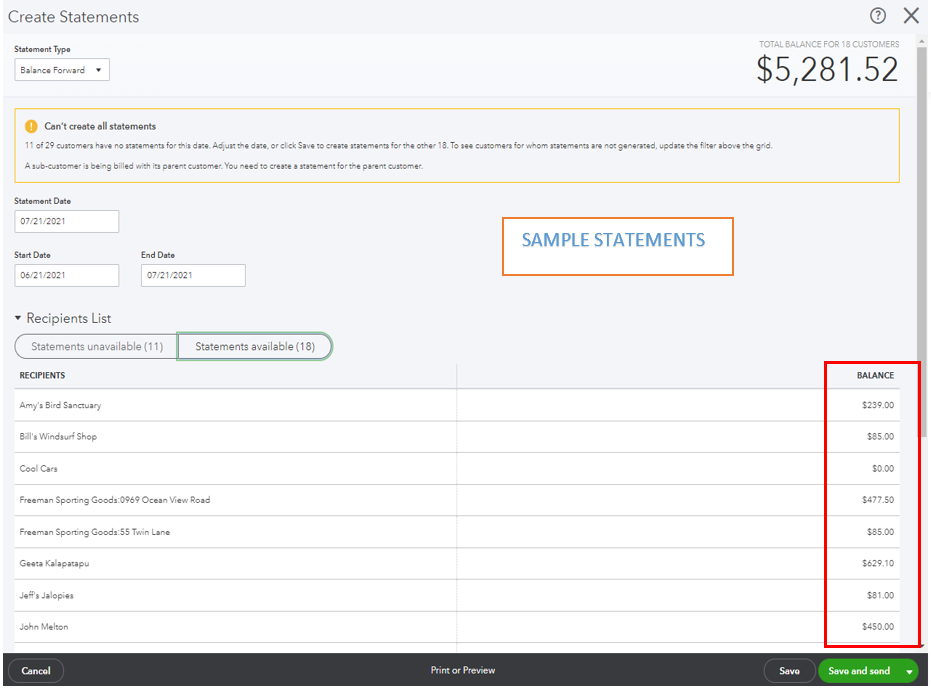Open the Statement Type dropdown
The width and height of the screenshot is (931, 689).
click(62, 70)
